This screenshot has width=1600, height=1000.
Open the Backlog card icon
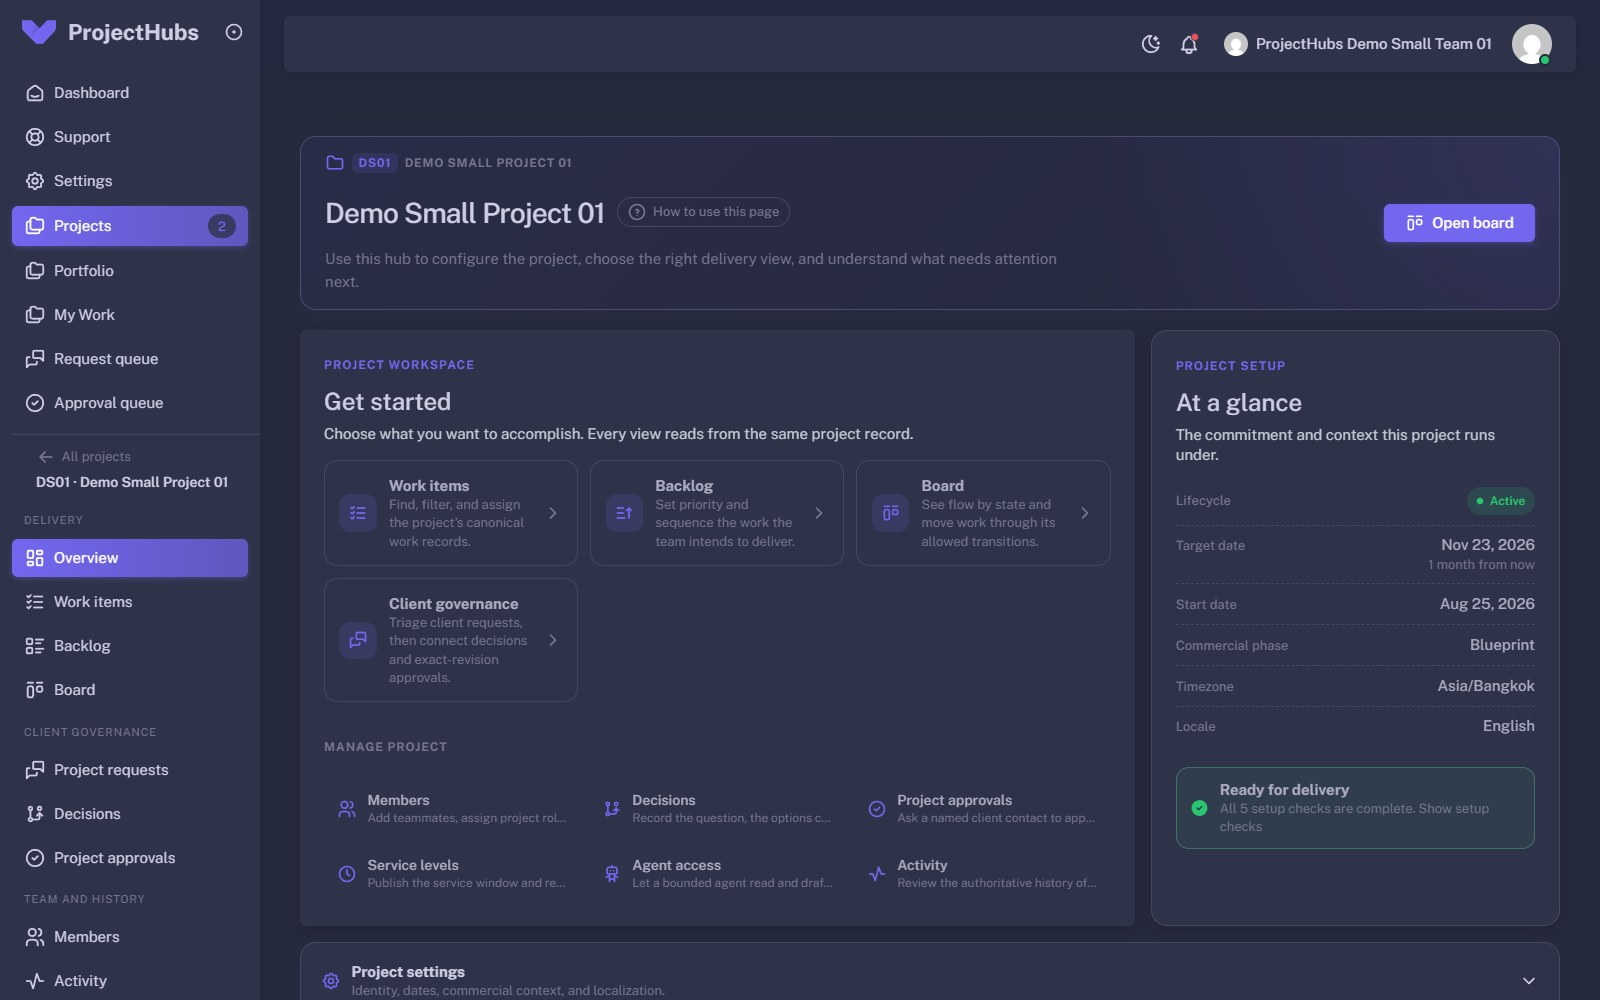[624, 513]
